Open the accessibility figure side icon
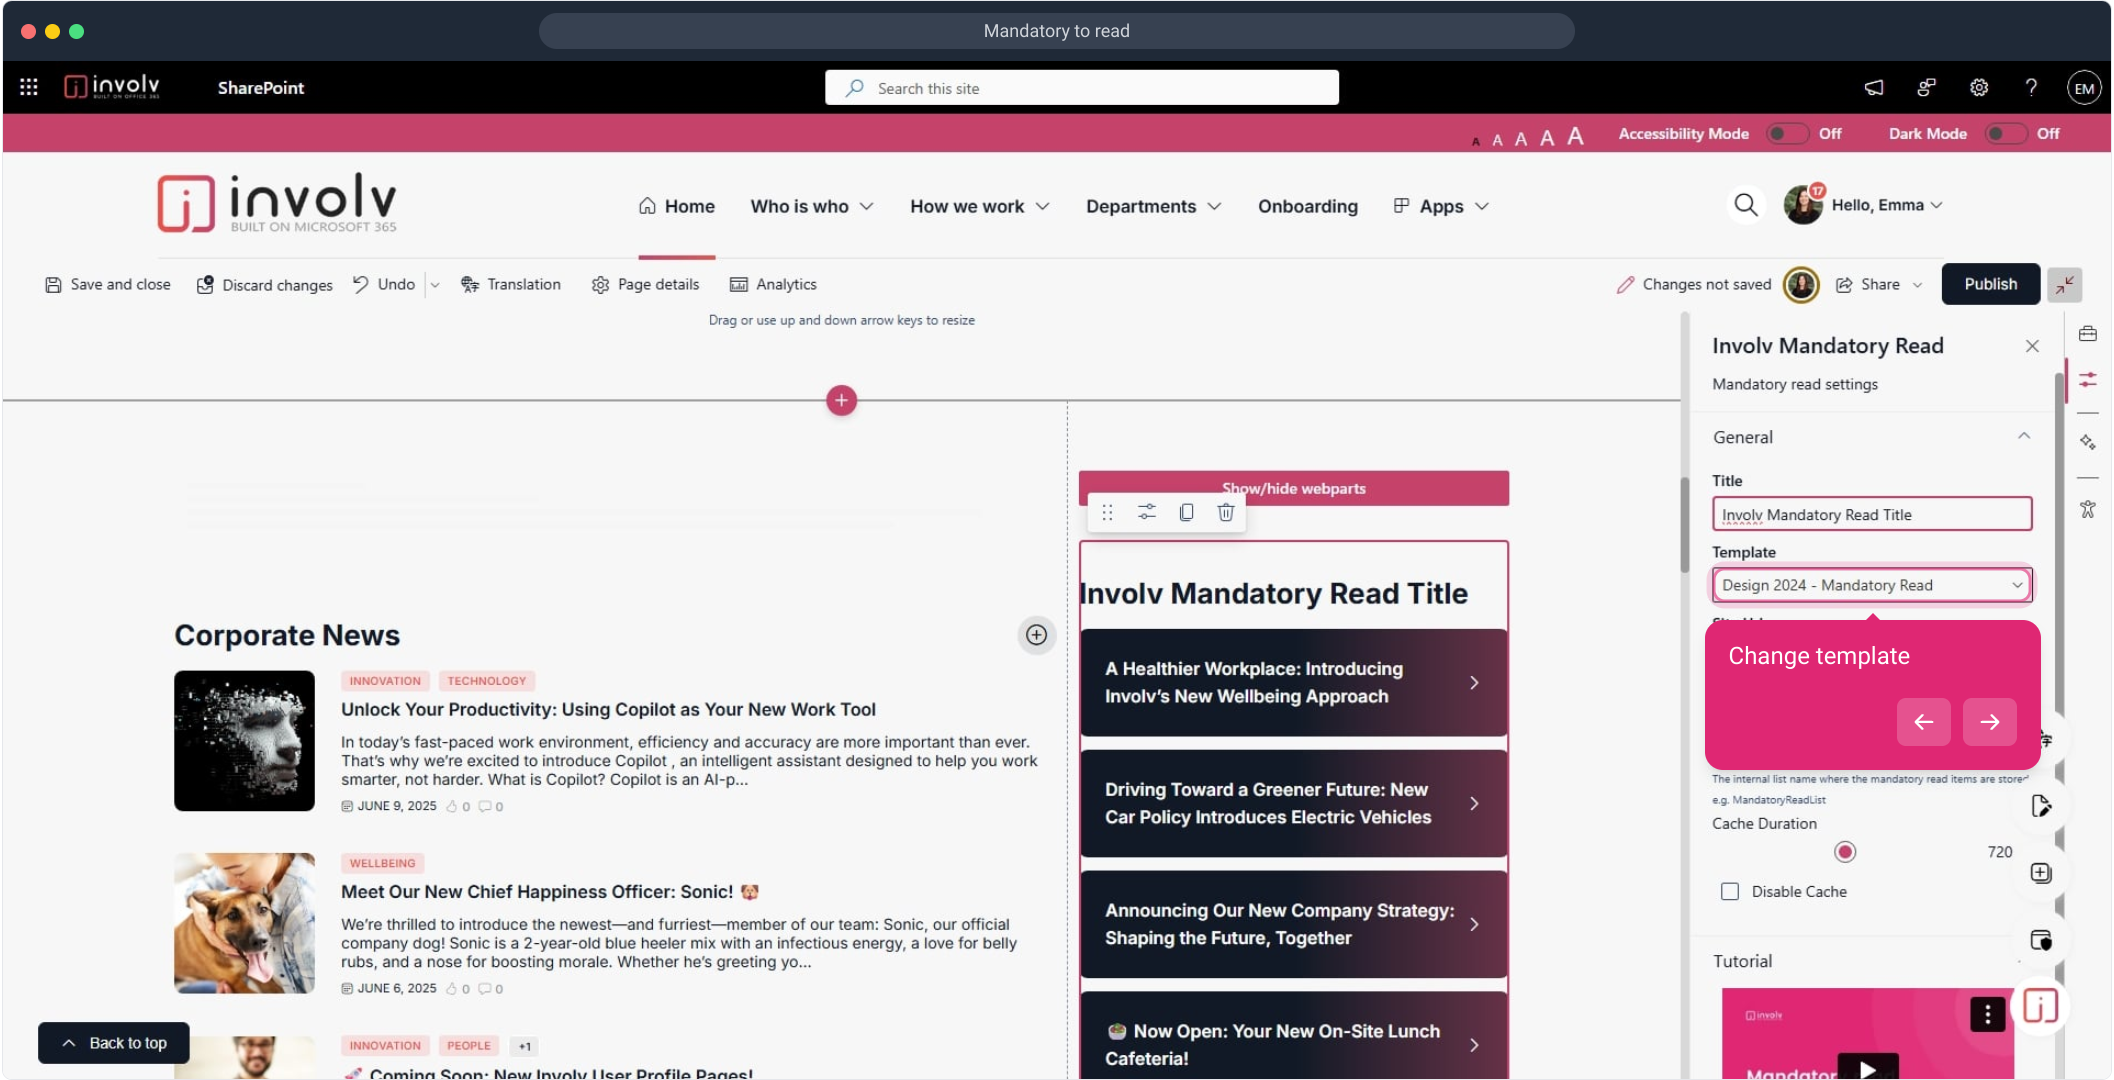The height and width of the screenshot is (1080, 2114). pos(2088,510)
